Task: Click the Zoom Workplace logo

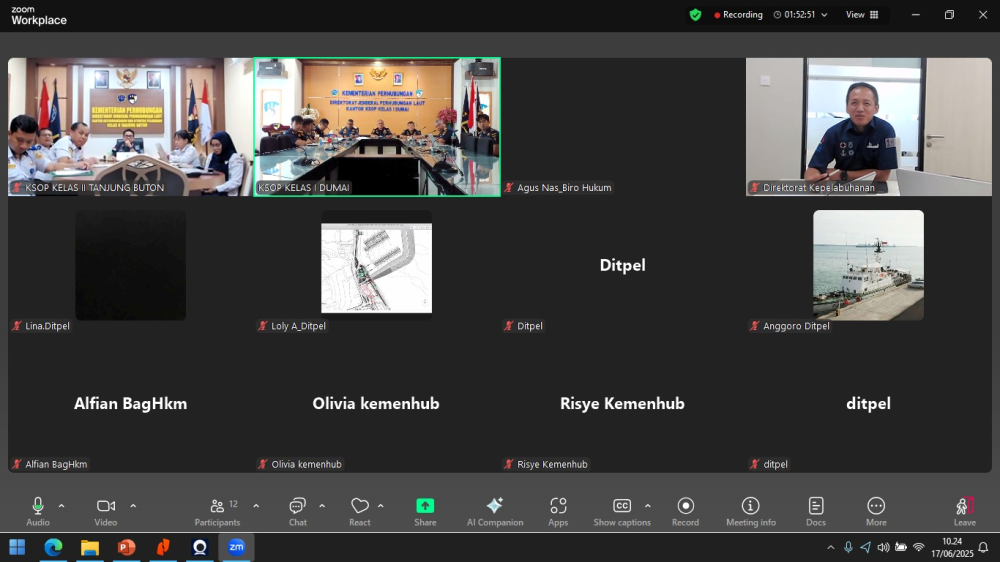Action: [39, 16]
